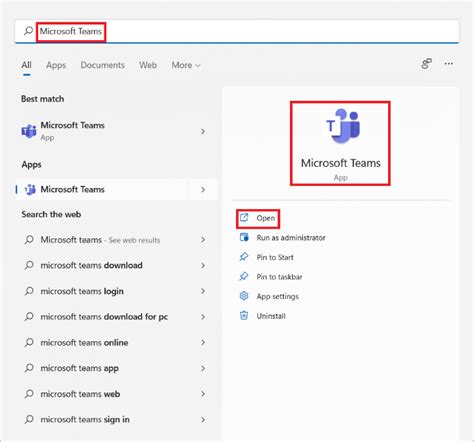This screenshot has width=474, height=442.
Task: Expand the More filter dropdown
Action: coord(186,65)
